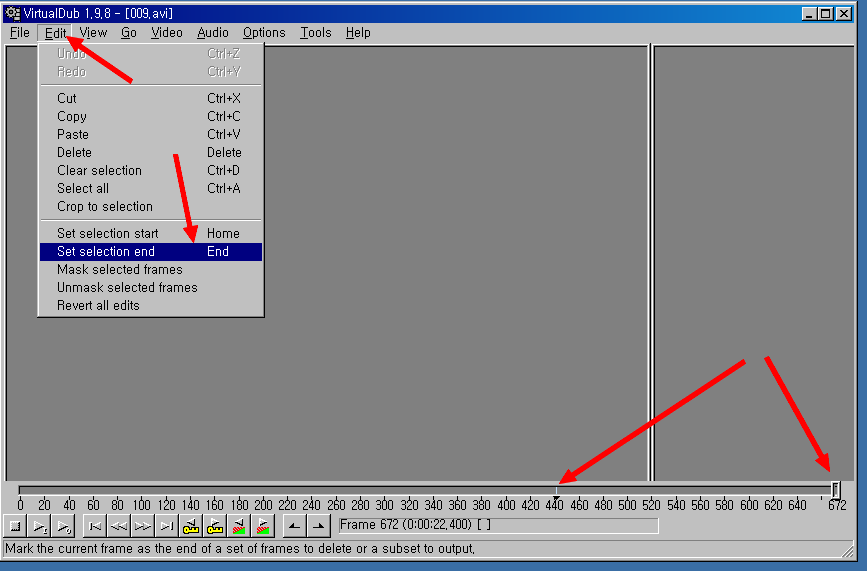Click the status bar help message
The image size is (867, 571).
(x=240, y=549)
